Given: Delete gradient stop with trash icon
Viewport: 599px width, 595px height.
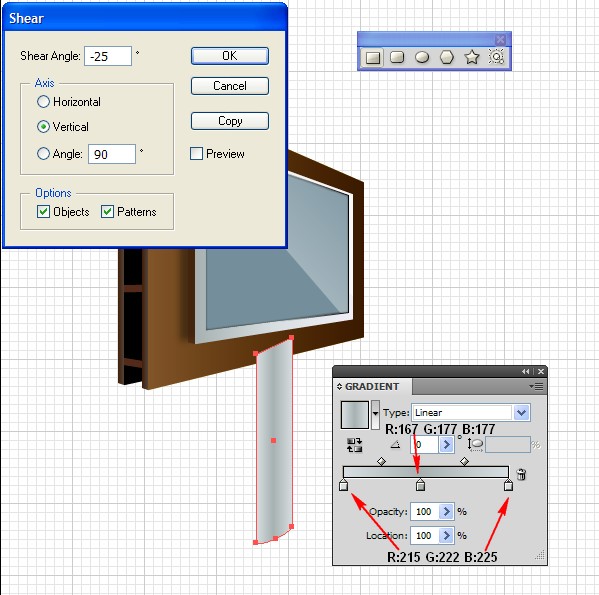Looking at the screenshot, I should click(521, 474).
